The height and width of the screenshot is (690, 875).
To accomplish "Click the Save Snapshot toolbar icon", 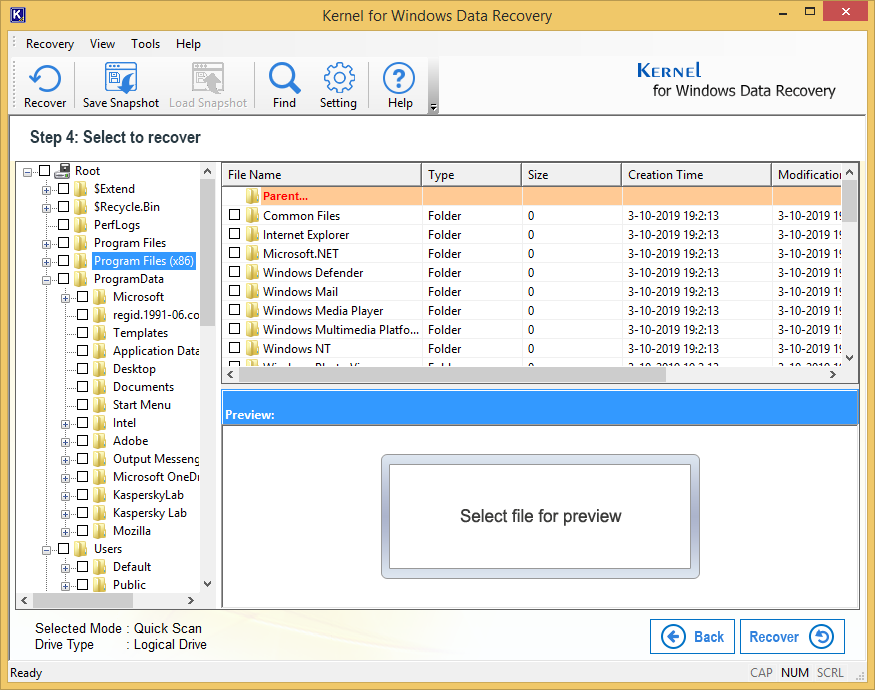I will [x=121, y=85].
